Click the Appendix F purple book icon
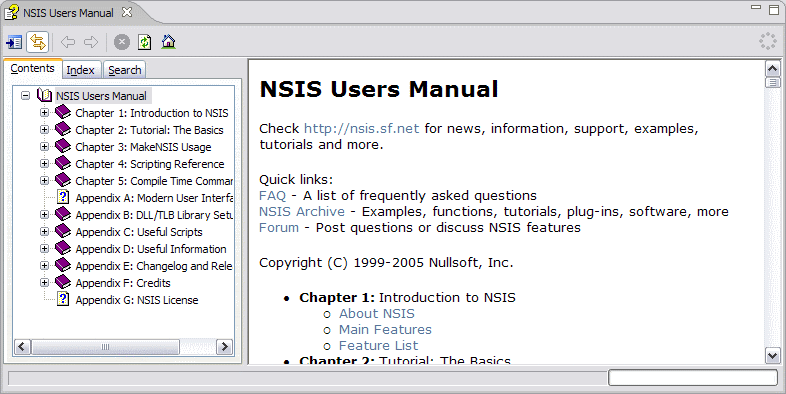This screenshot has width=786, height=394. 63,283
